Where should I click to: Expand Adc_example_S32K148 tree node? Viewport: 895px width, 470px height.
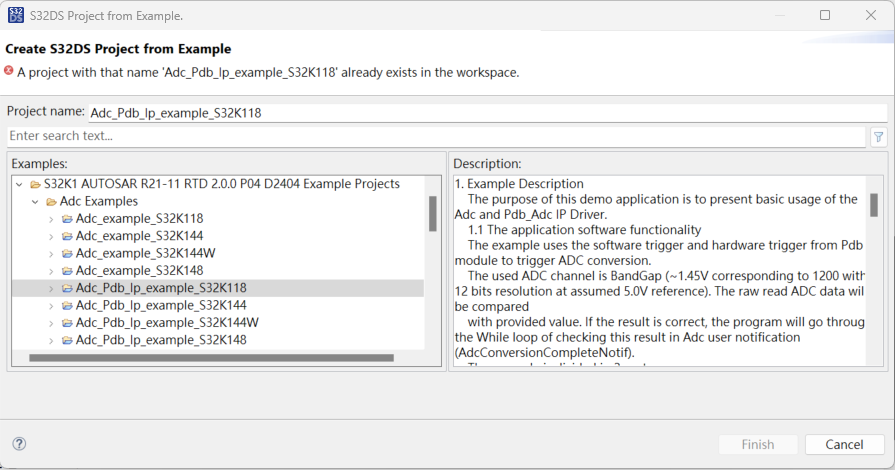tap(51, 271)
